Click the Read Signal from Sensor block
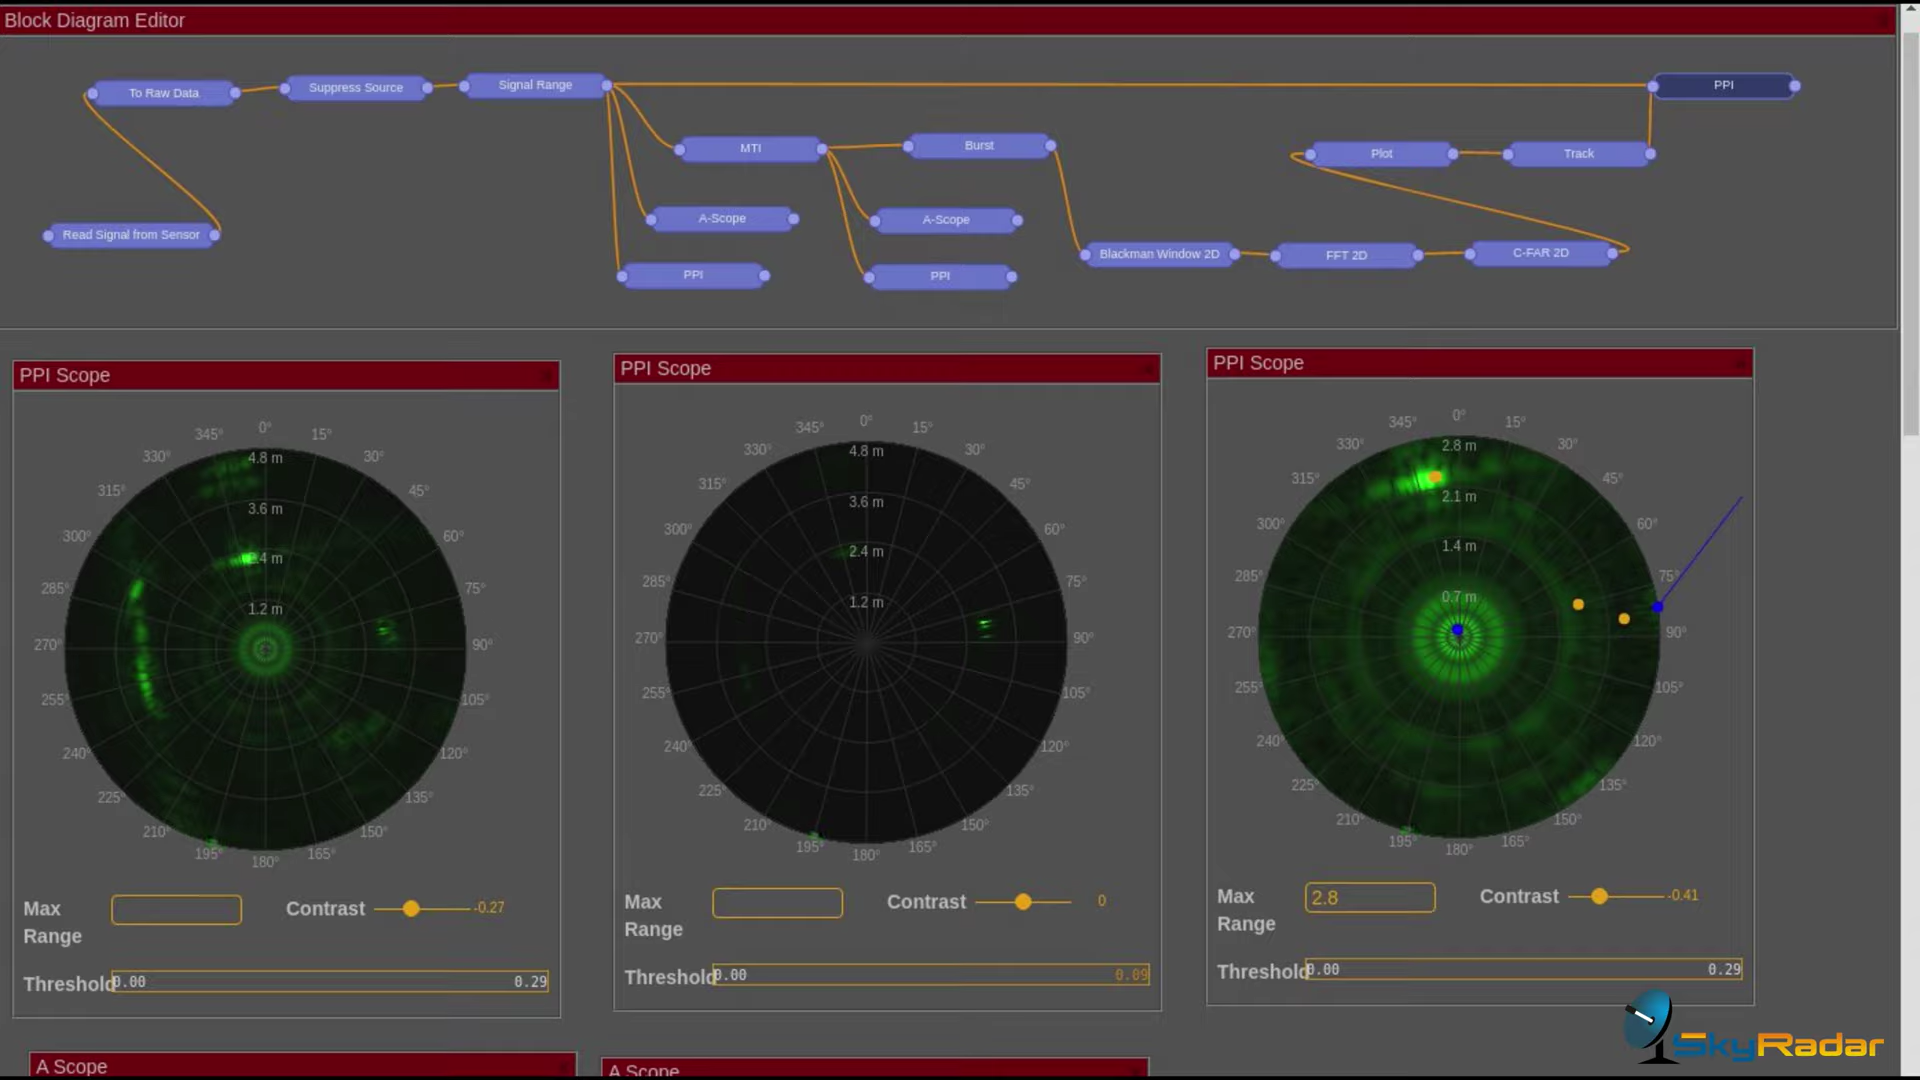 pos(131,235)
